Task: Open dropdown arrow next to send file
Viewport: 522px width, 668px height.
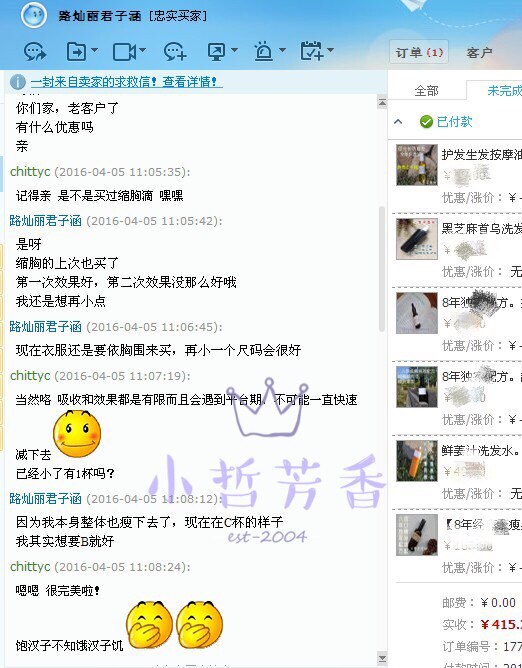Action: 95,50
